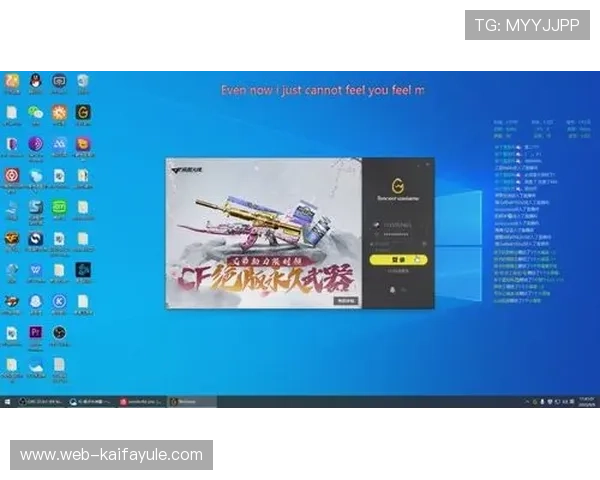Open the white ghost icon on blue
This screenshot has height=480, width=600.
36,301
